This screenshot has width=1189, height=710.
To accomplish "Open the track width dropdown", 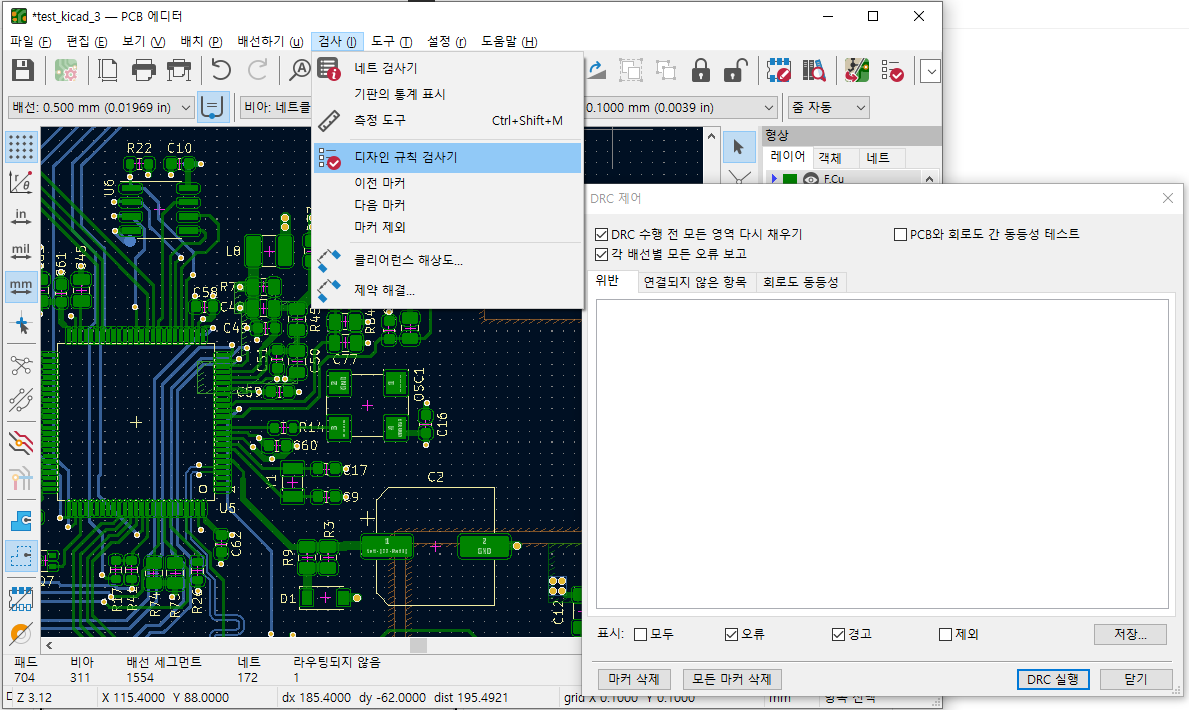I will pos(101,108).
